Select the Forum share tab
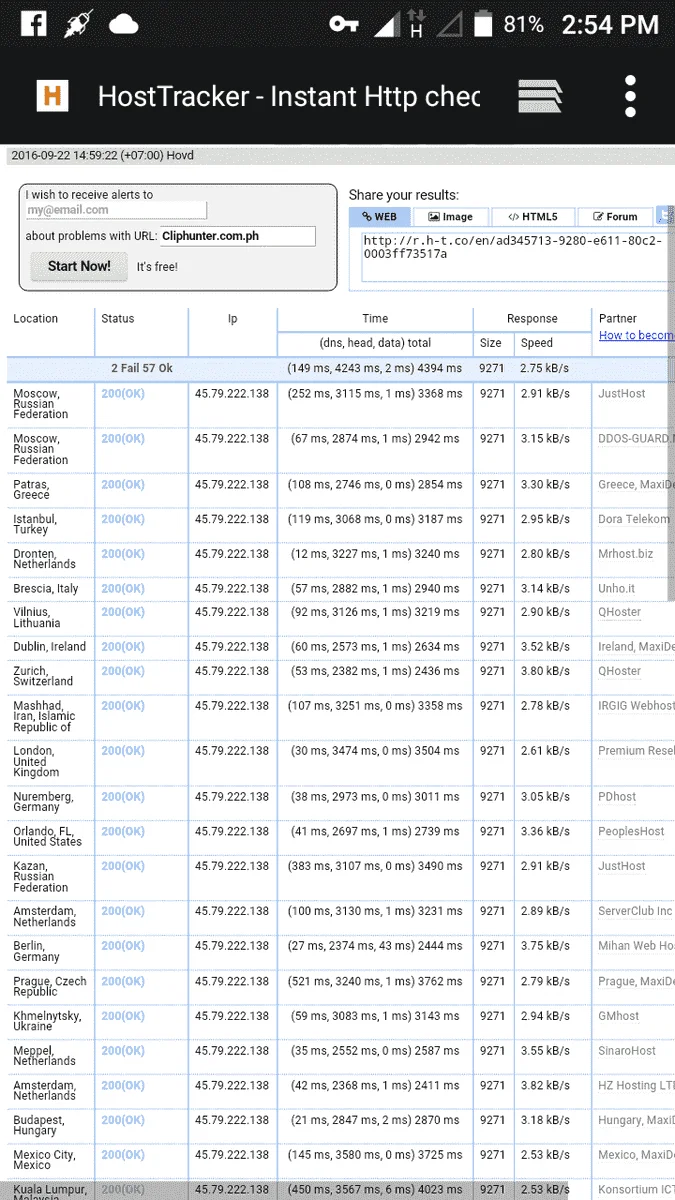Viewport: 675px width, 1200px height. point(615,217)
